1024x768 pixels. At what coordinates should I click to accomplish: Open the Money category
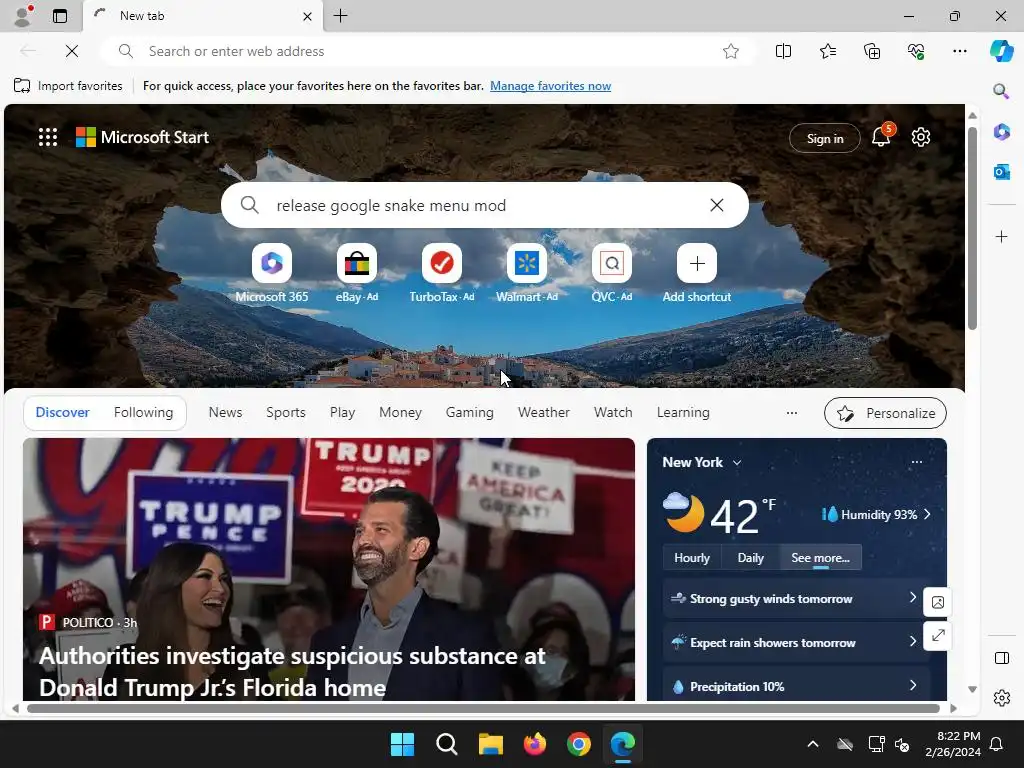[400, 413]
